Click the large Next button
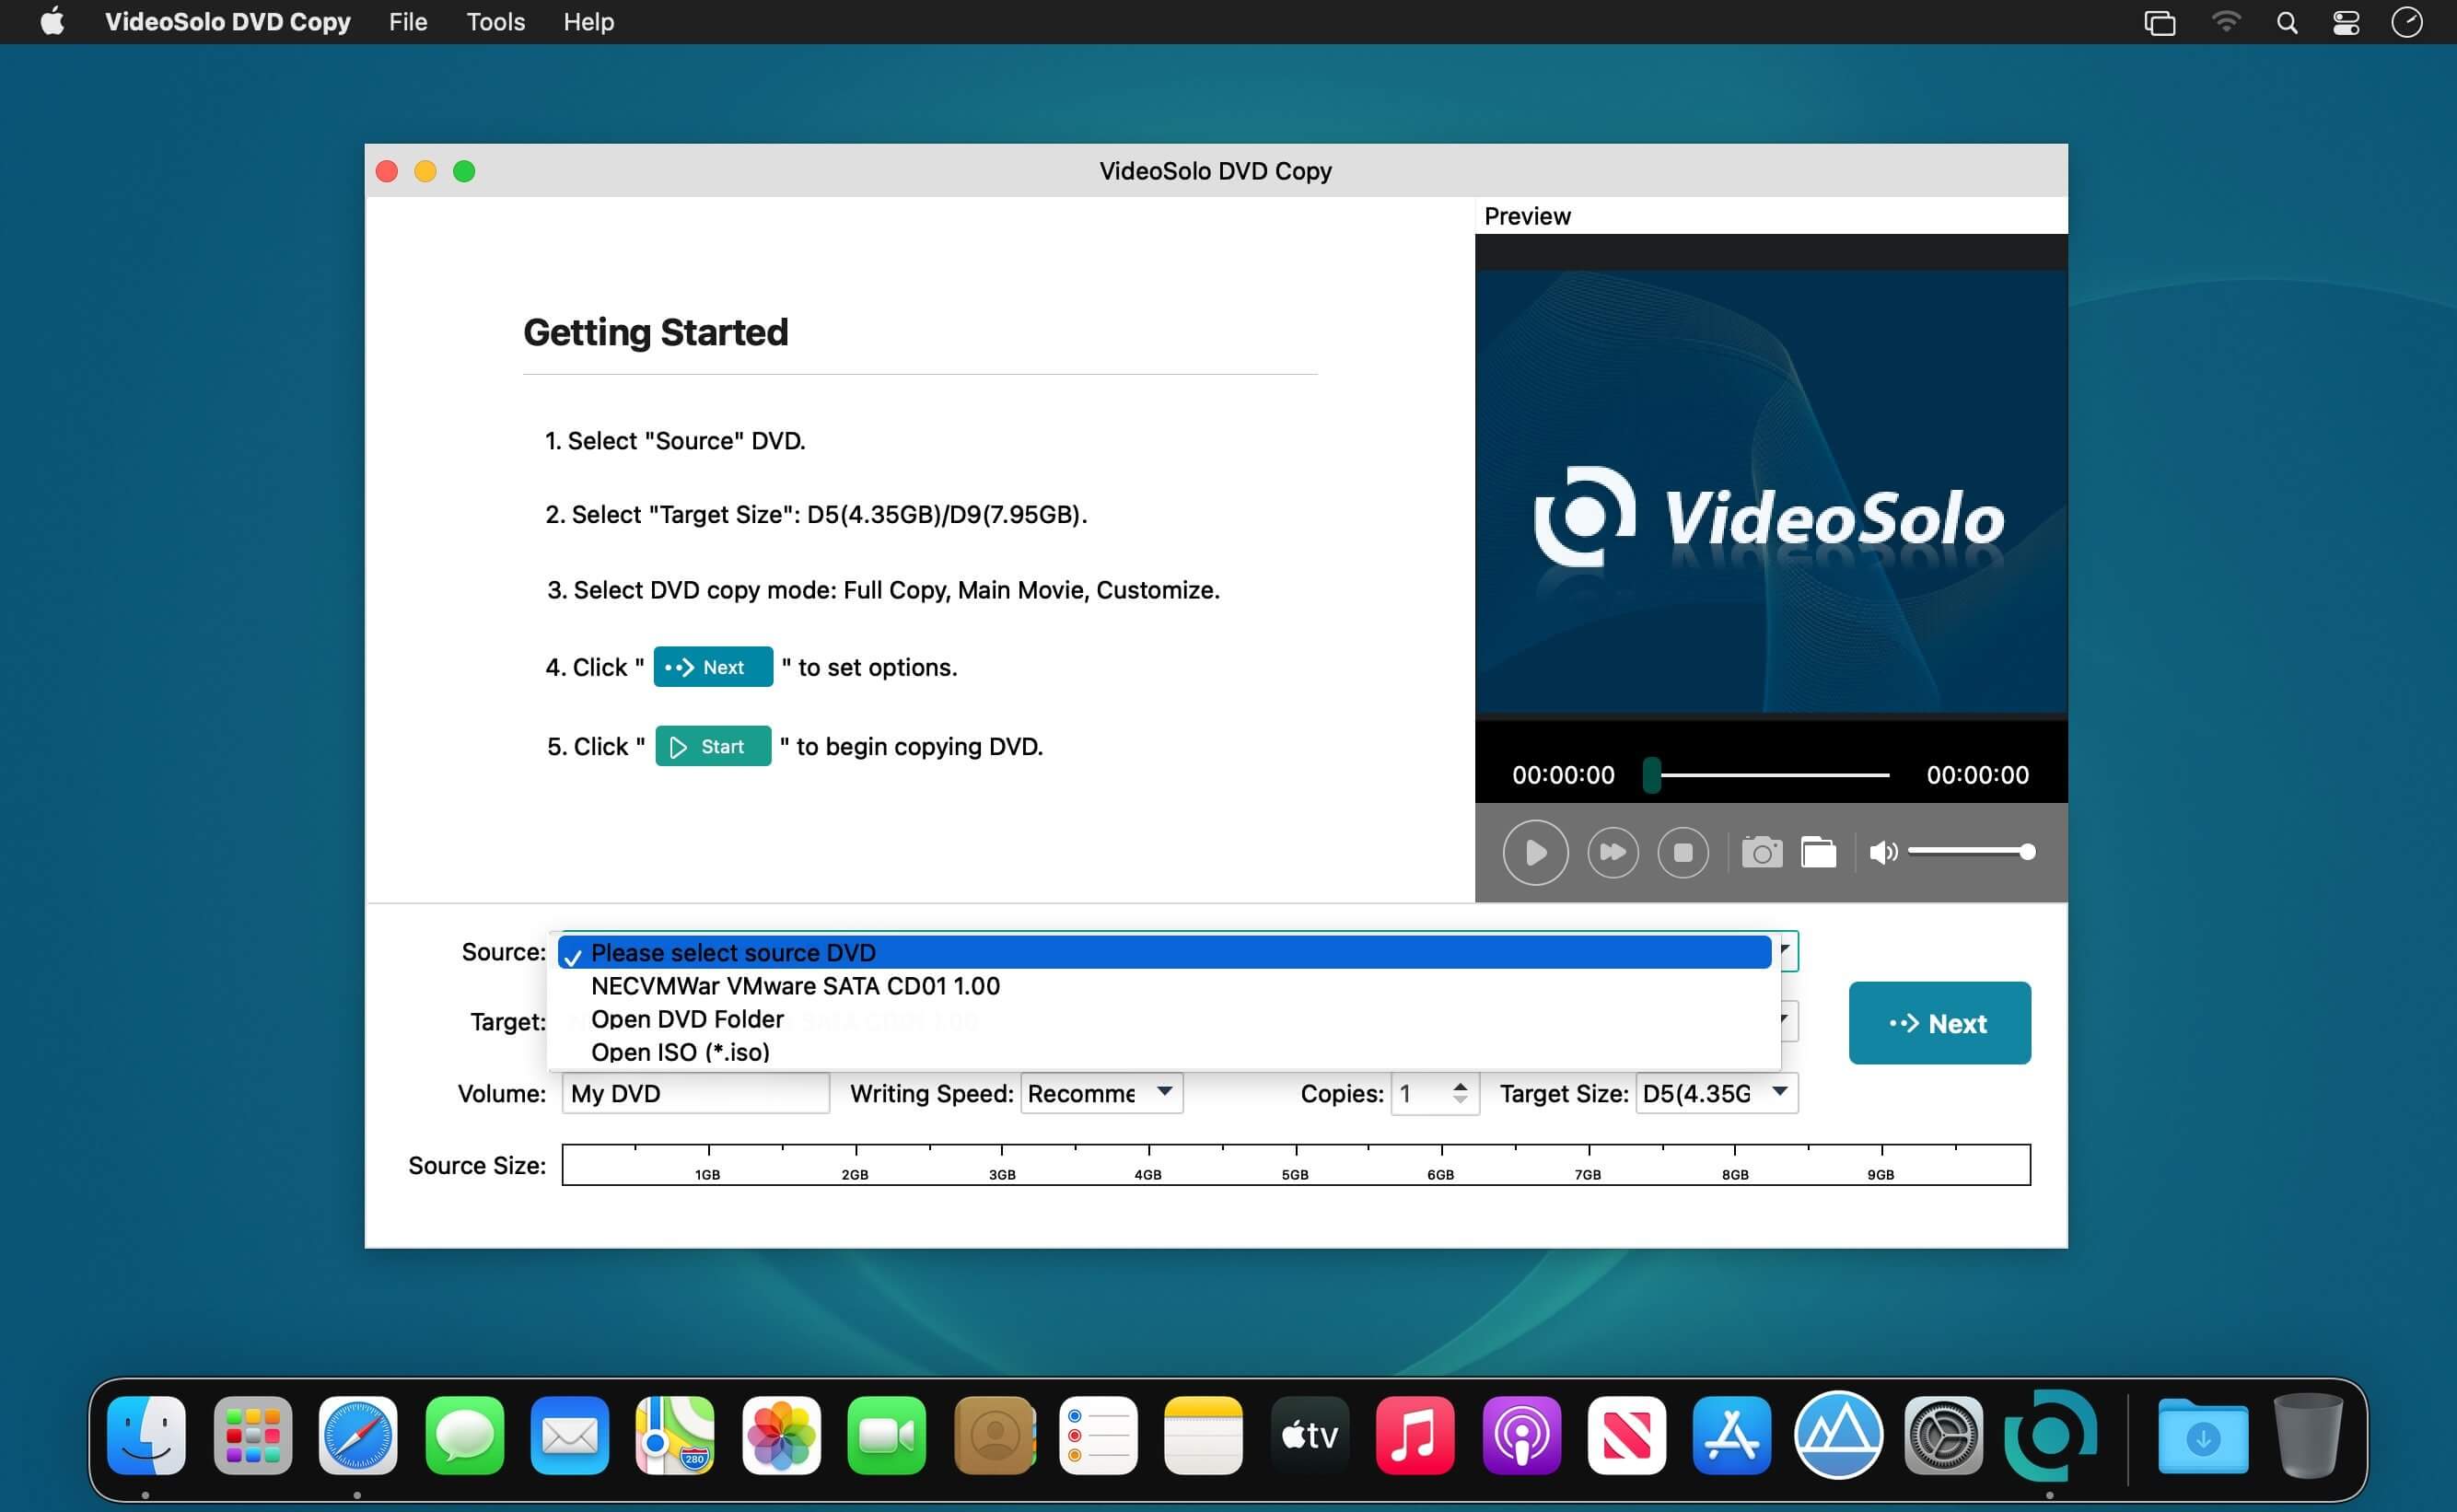This screenshot has height=1512, width=2457. coord(1938,1023)
